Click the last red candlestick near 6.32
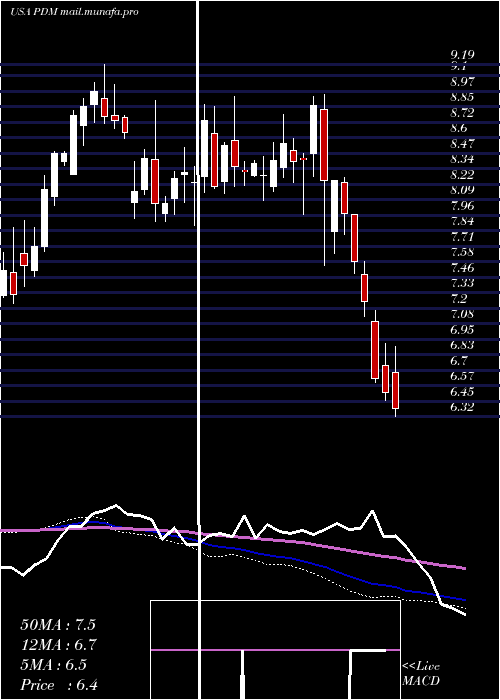The height and width of the screenshot is (700, 500). pyautogui.click(x=395, y=390)
